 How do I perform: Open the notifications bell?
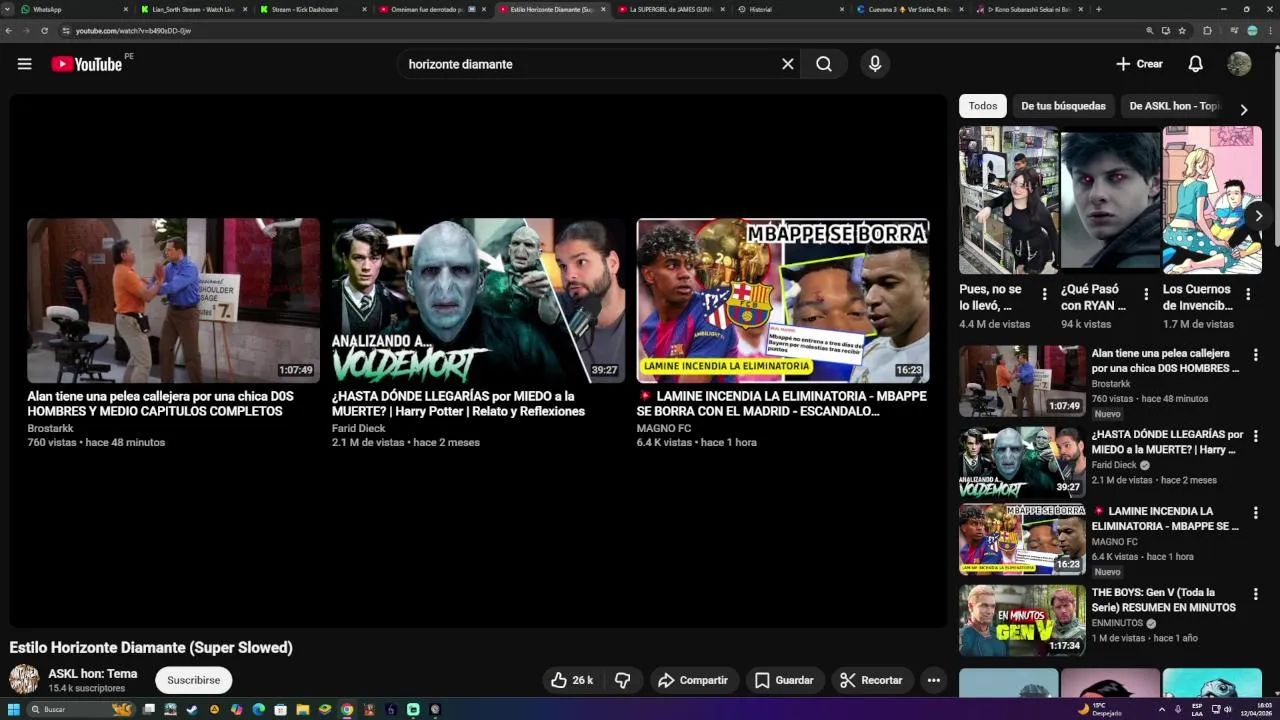(1195, 64)
